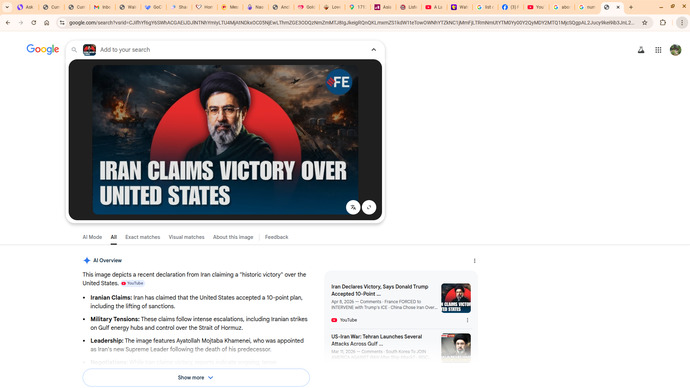
Task: Click the small image thumbnail in search box
Action: tap(89, 50)
